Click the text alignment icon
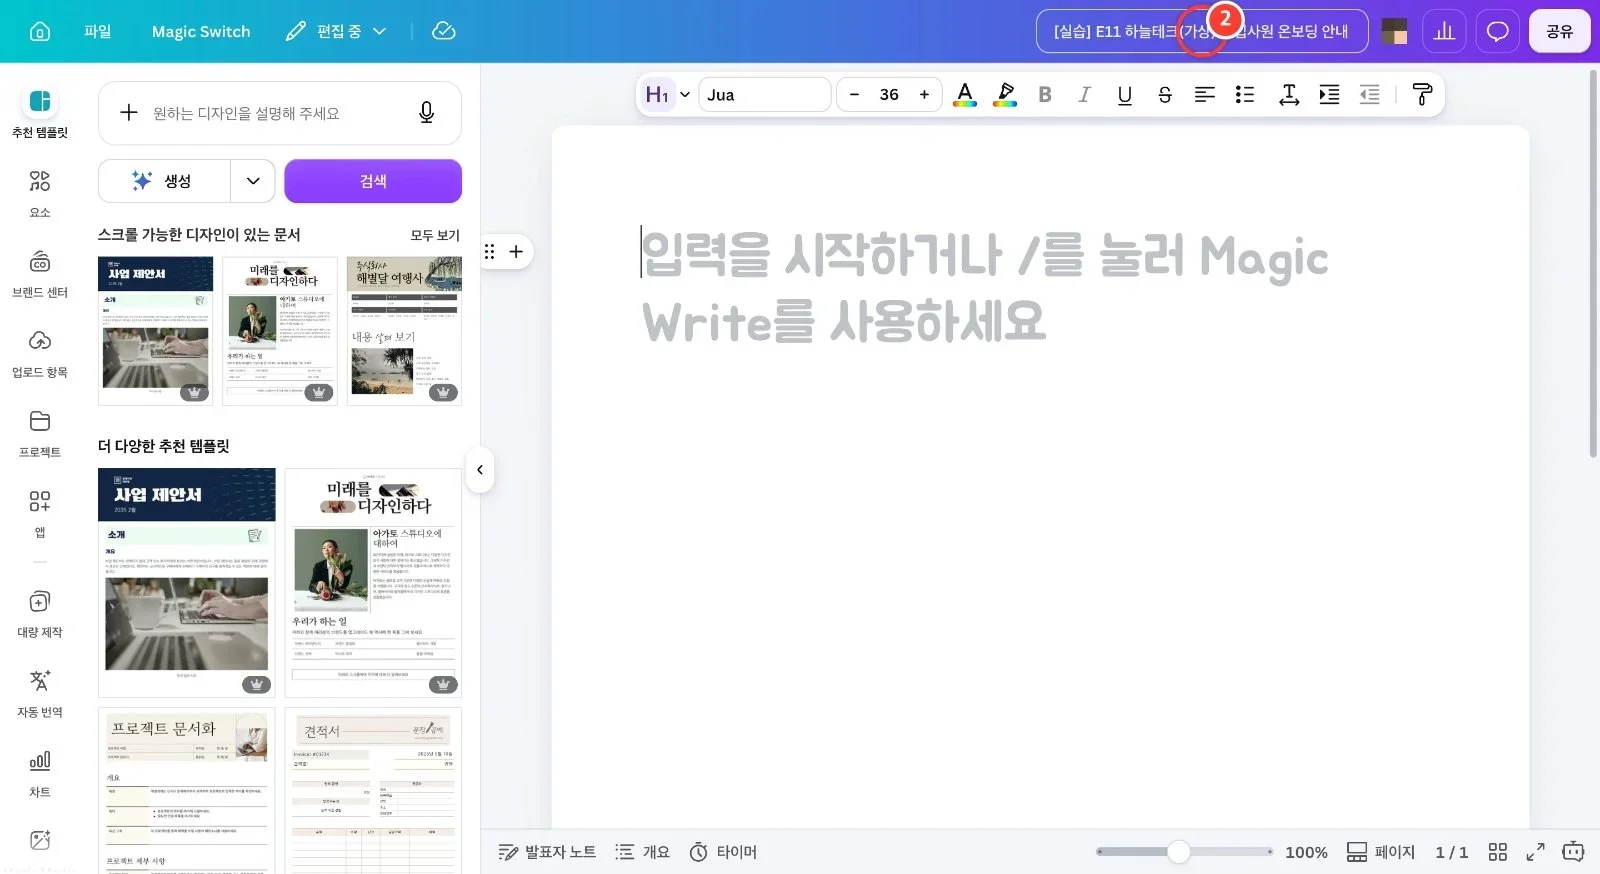1600x874 pixels. point(1205,94)
